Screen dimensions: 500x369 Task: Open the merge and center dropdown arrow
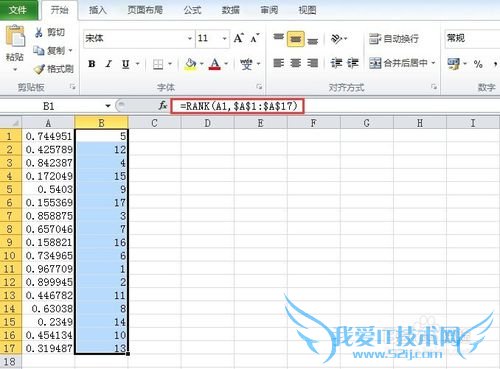(x=433, y=63)
